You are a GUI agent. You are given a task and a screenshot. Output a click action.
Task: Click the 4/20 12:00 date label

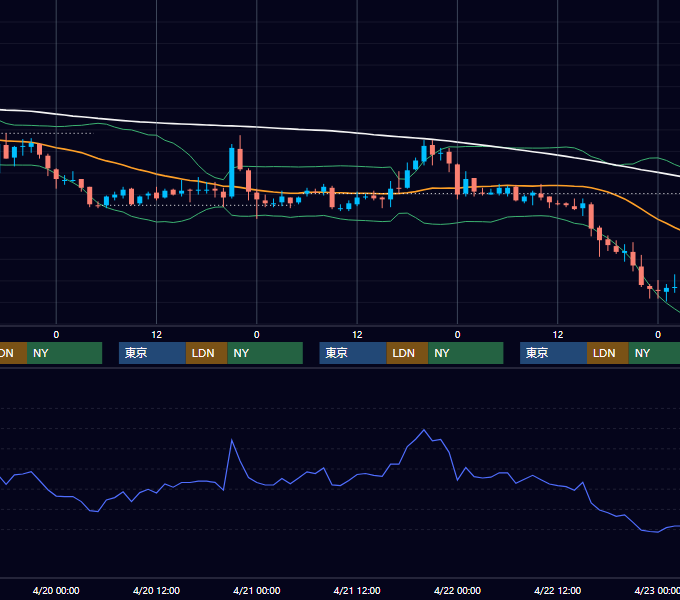(156, 590)
